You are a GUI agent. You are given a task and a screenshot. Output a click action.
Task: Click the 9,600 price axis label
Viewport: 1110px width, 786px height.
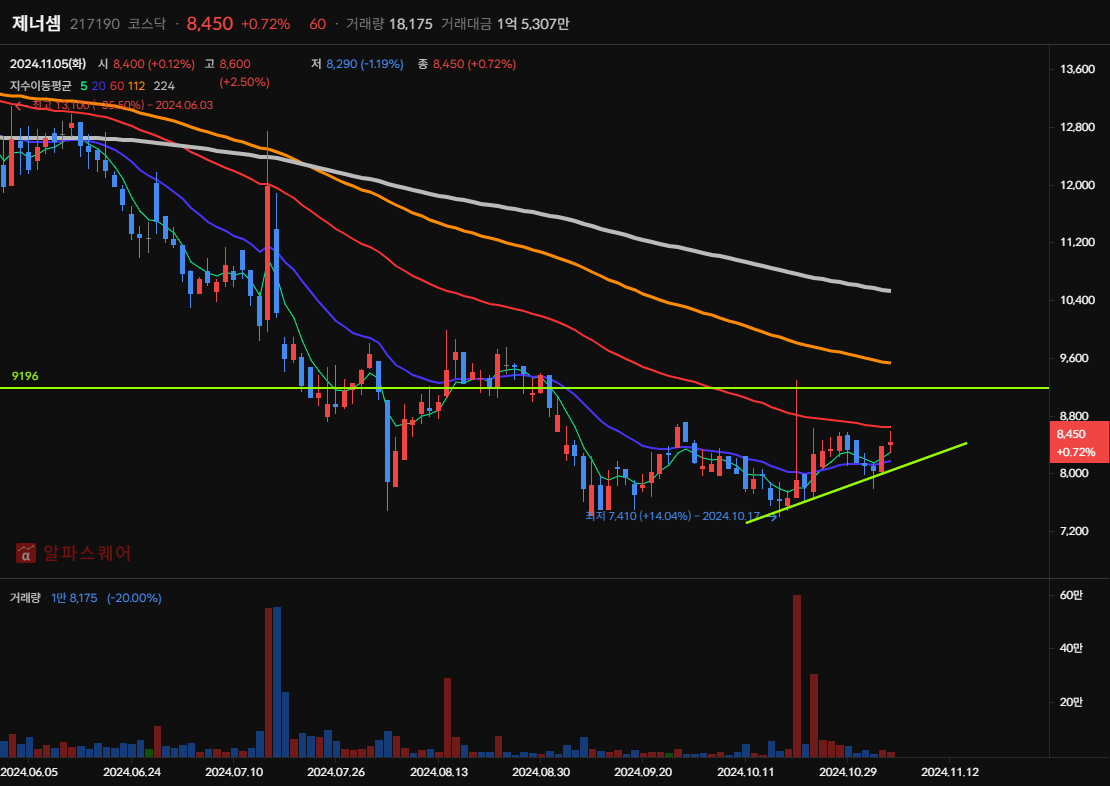point(1074,358)
